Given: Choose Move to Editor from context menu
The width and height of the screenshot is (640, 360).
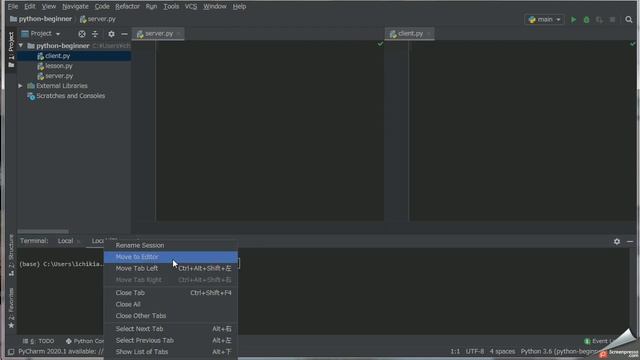Looking at the screenshot, I should point(171,257).
